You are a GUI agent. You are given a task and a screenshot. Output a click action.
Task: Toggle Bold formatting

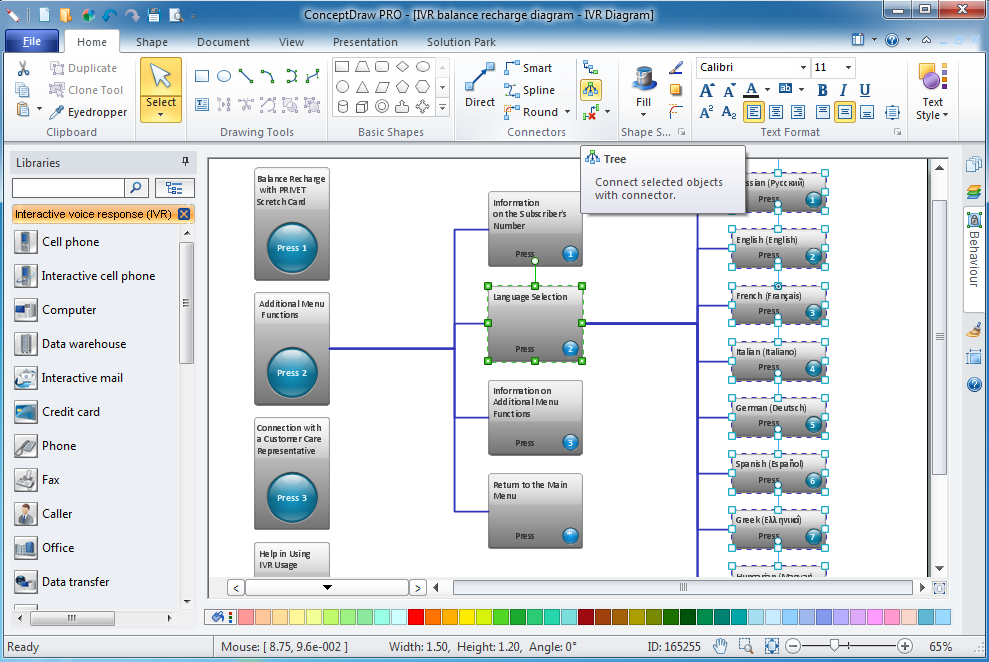[x=822, y=90]
